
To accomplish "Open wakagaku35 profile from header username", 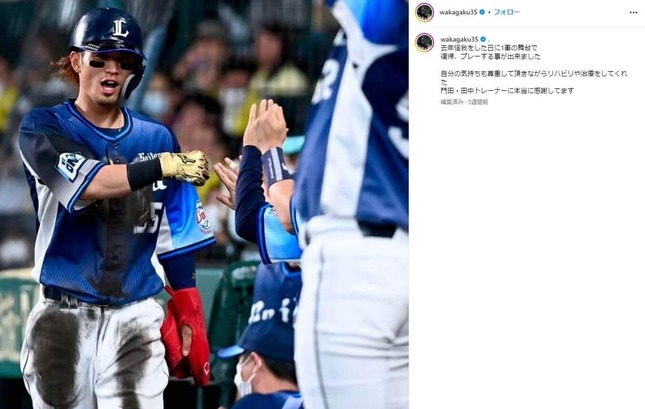I will pos(458,12).
